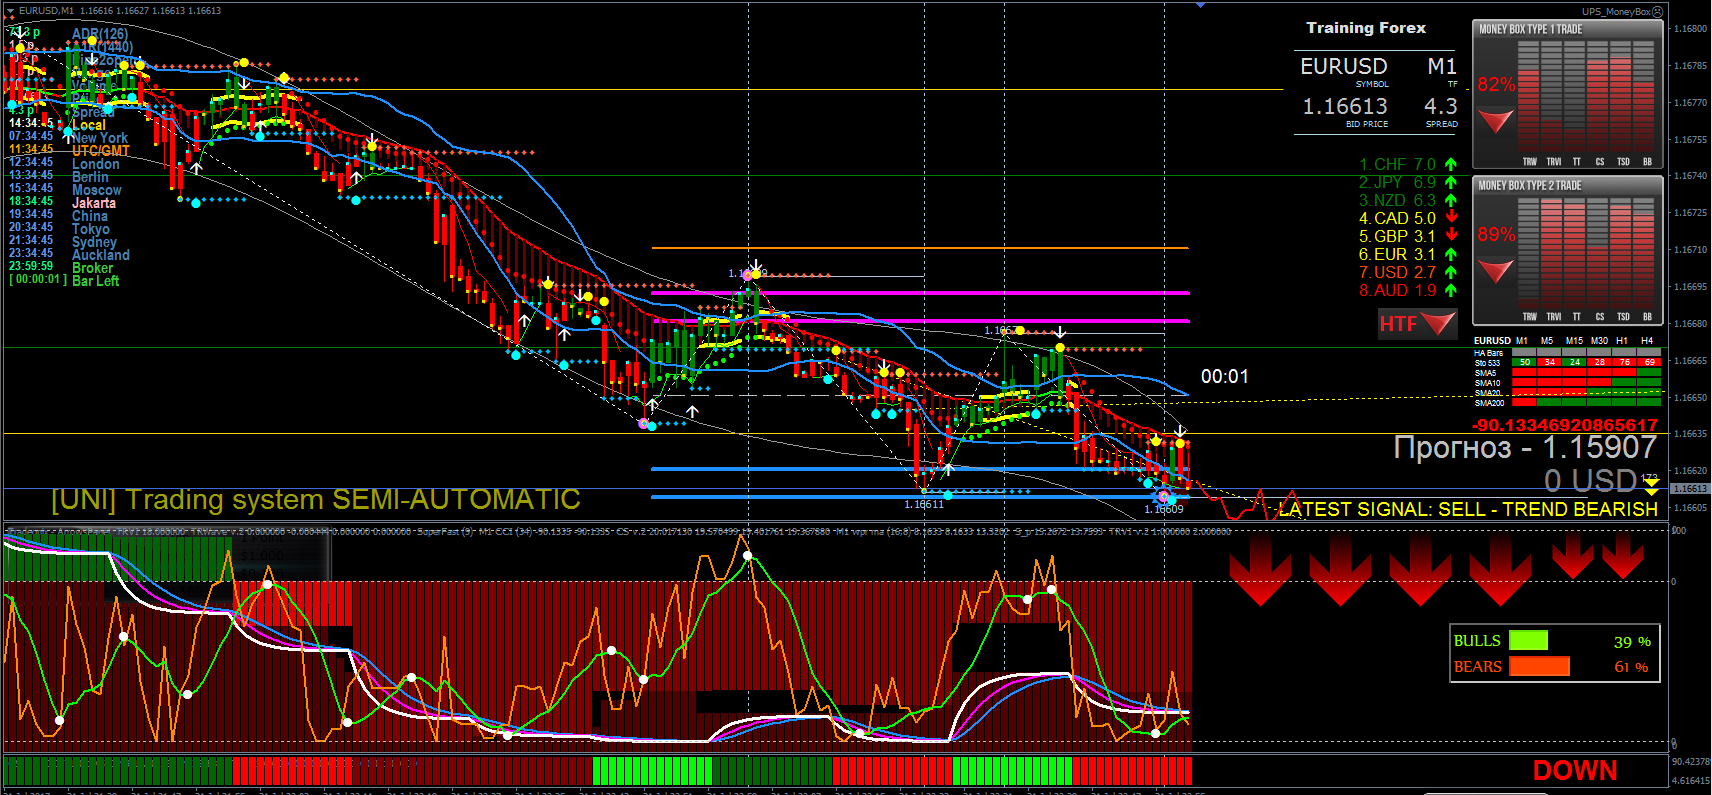
Task: Click the orange BEARS strength bar
Action: click(x=1539, y=667)
